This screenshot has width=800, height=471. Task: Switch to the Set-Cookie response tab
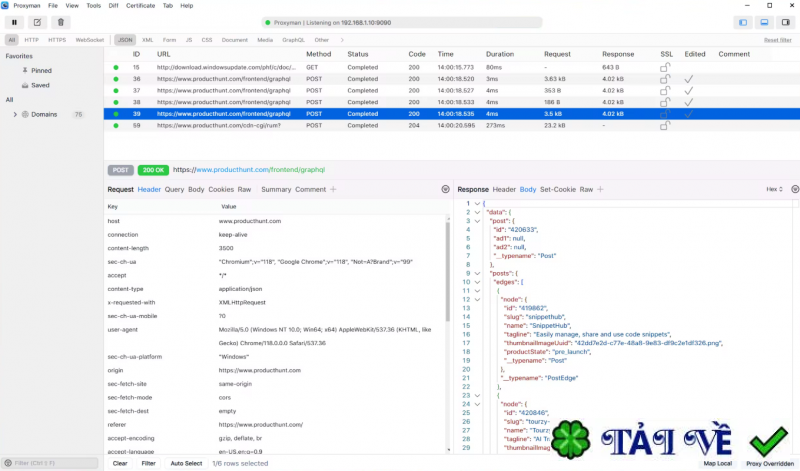coord(558,189)
